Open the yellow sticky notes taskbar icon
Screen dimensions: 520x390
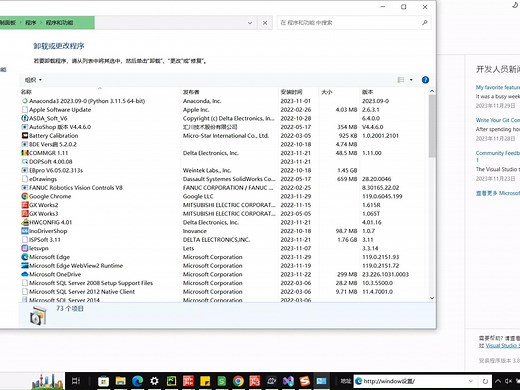(x=205, y=381)
